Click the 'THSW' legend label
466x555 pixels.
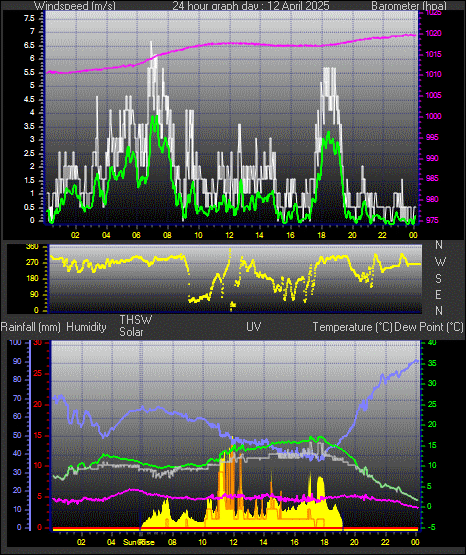pyautogui.click(x=136, y=320)
